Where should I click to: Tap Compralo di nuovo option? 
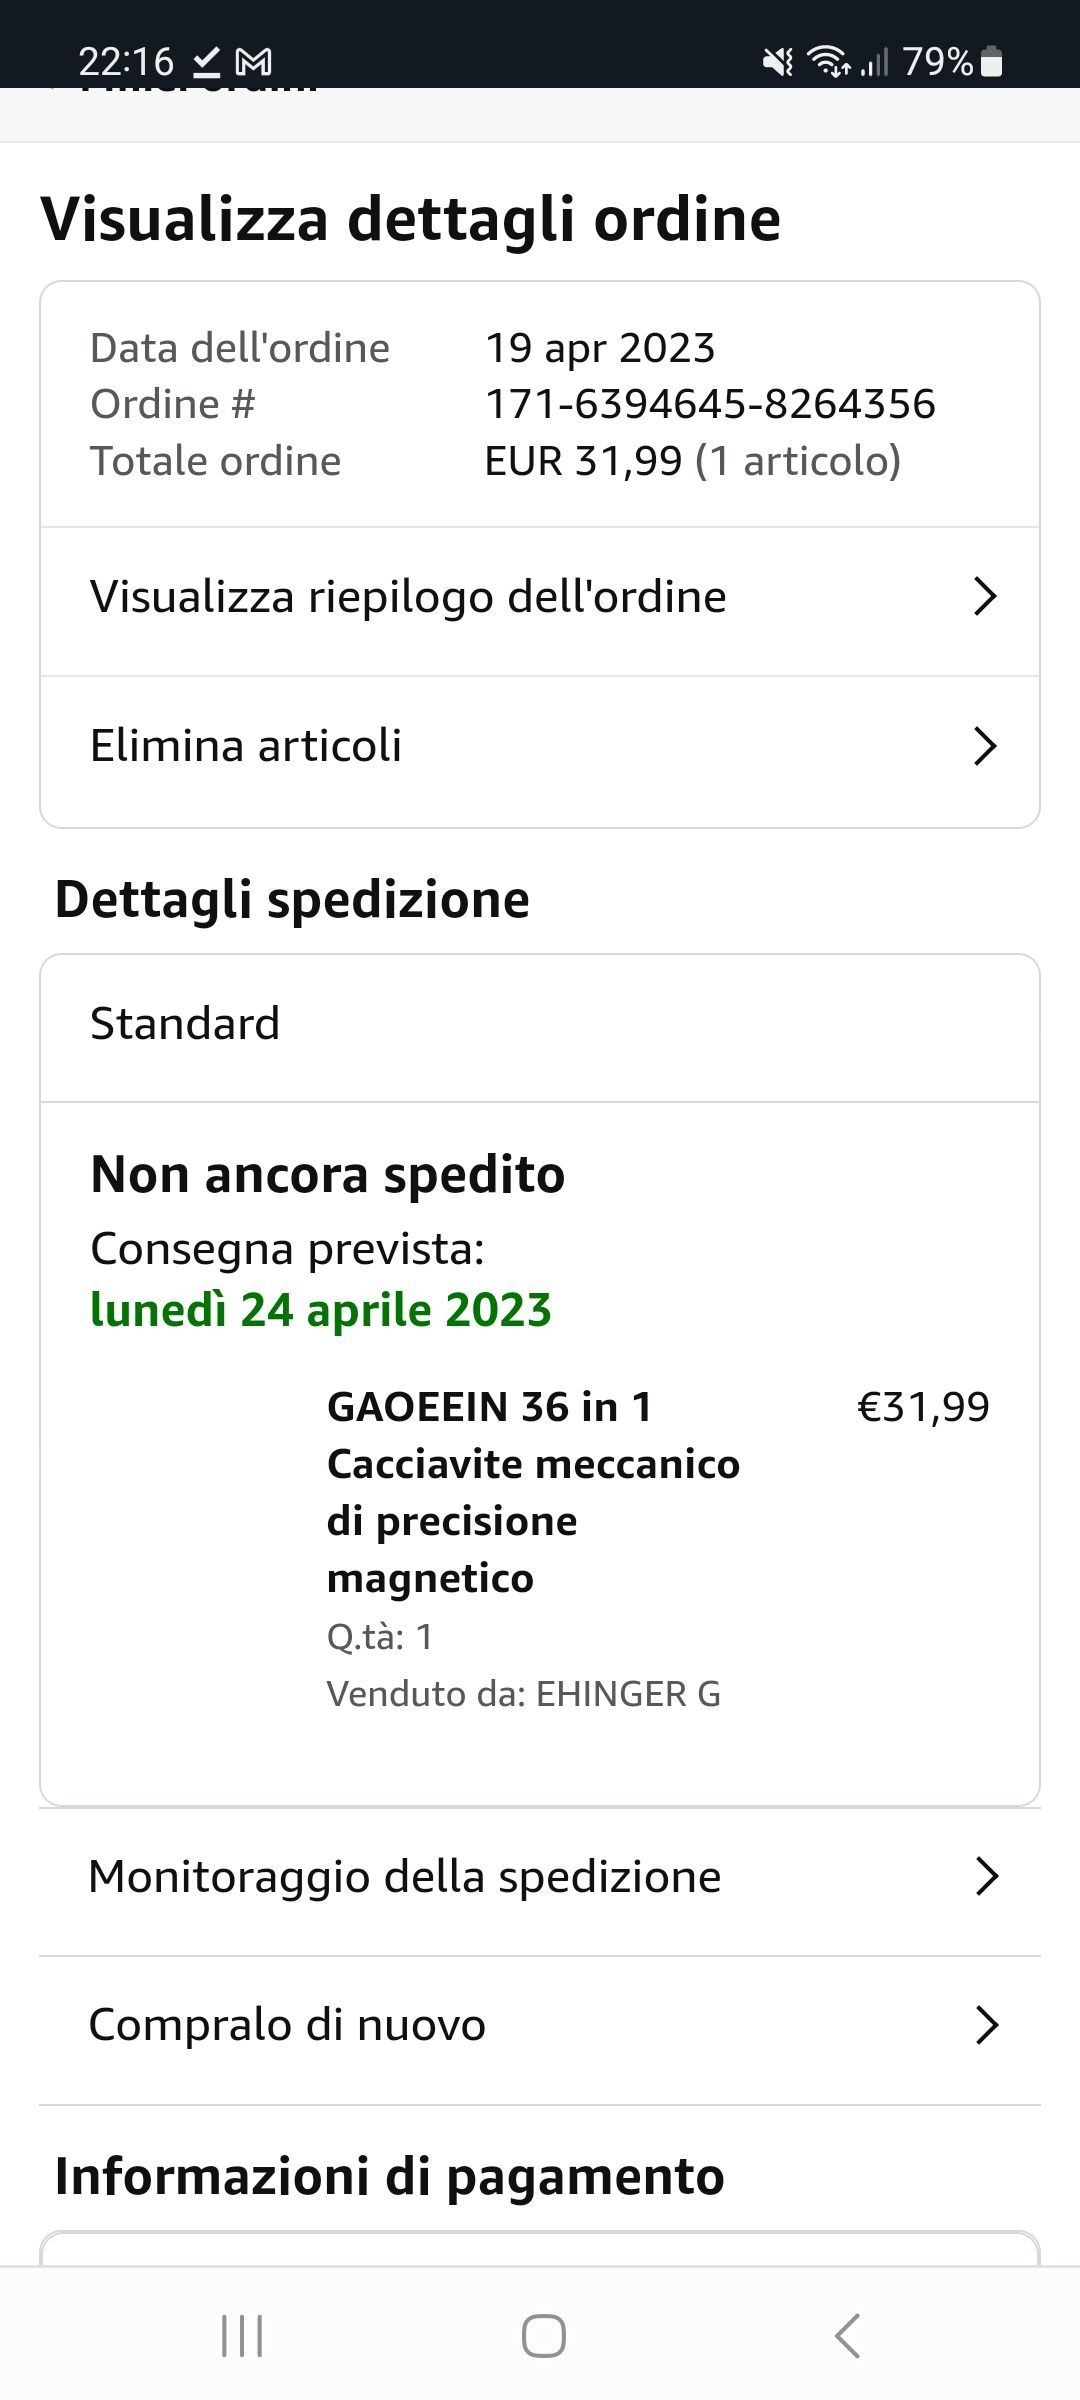(x=287, y=2025)
